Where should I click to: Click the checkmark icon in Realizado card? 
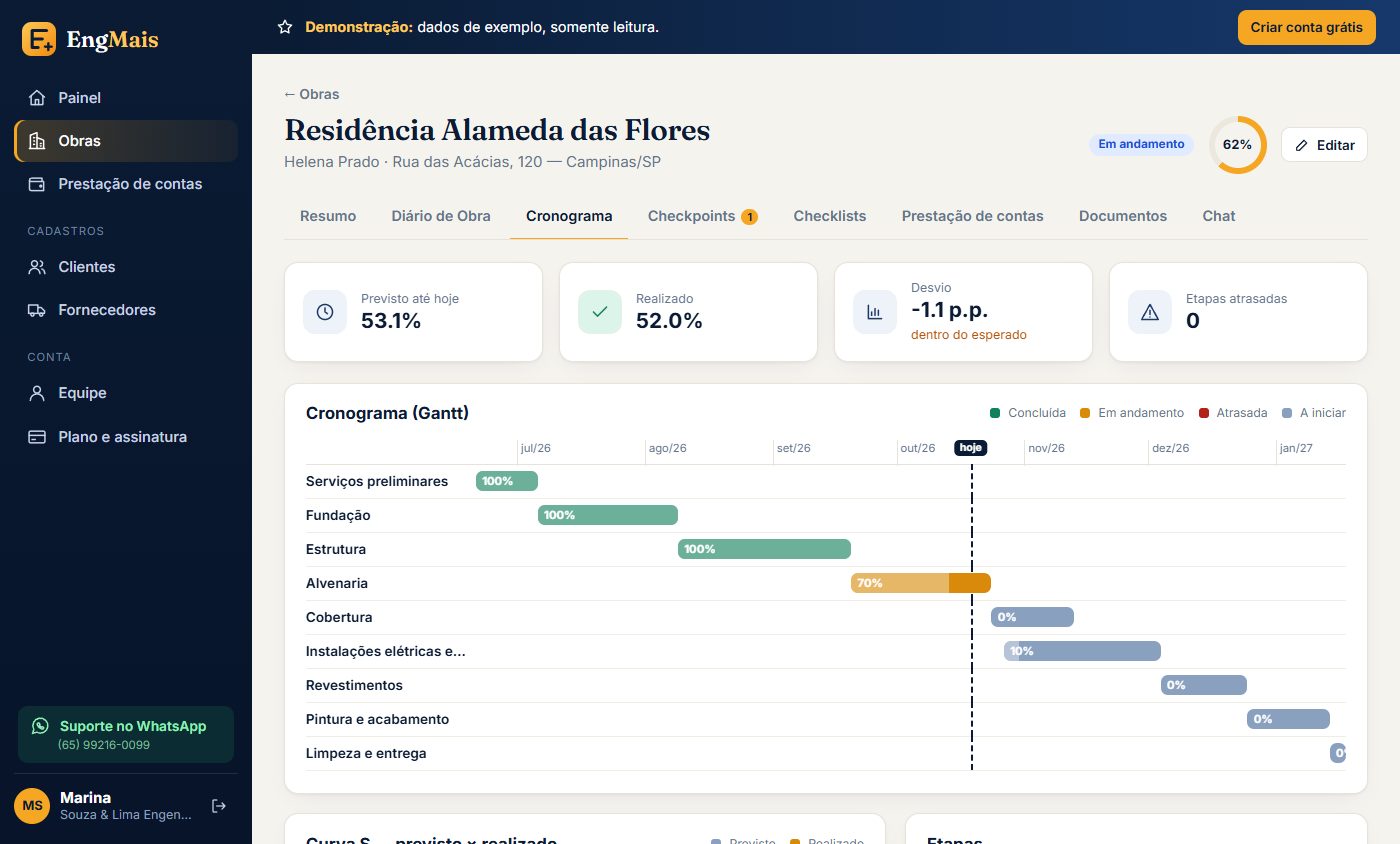[600, 312]
